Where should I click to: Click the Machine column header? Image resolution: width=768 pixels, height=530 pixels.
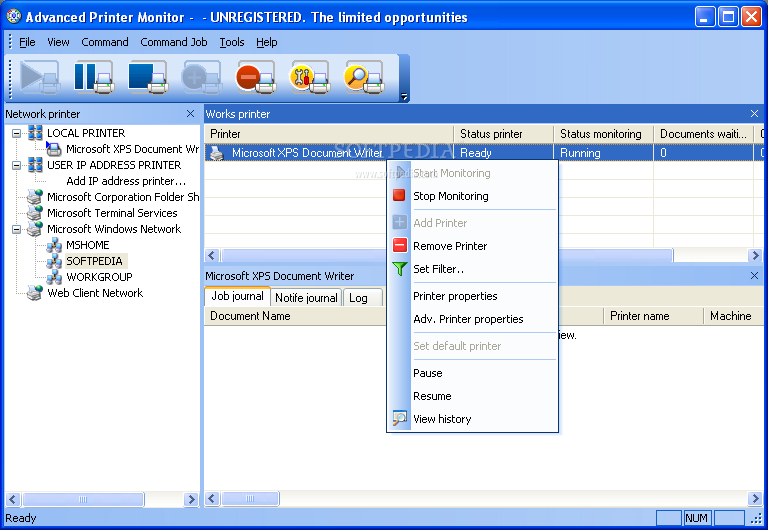click(x=733, y=316)
